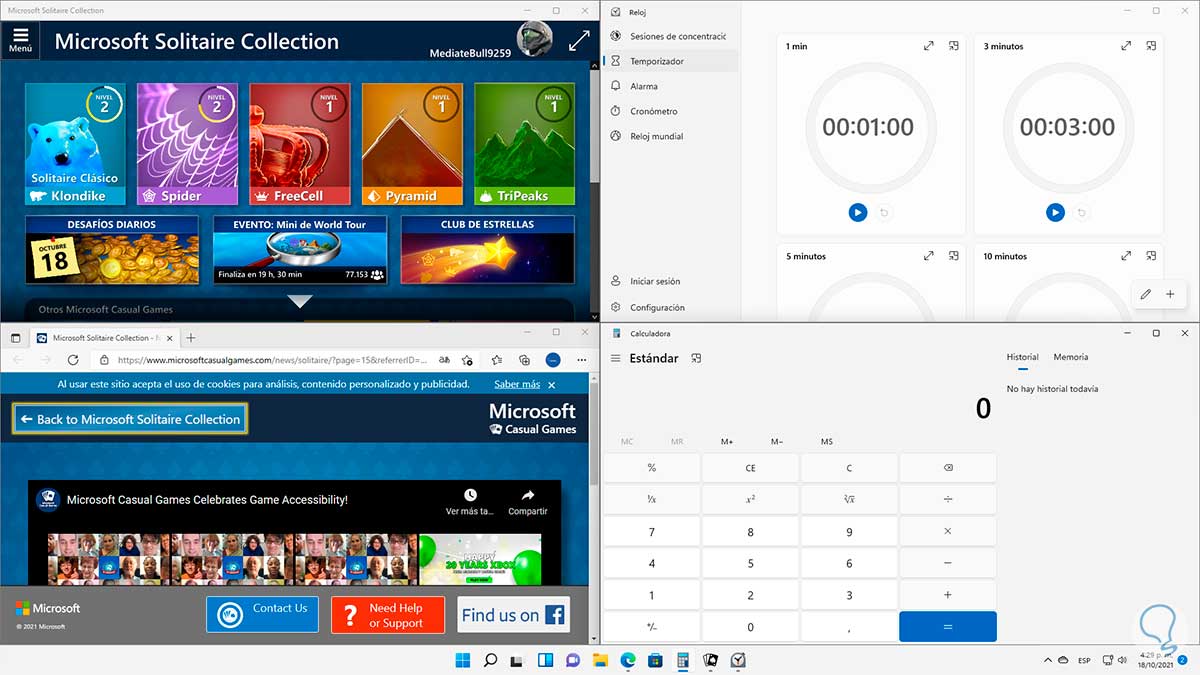The image size is (1200, 675).
Task: Open the taskbar Search magnifier
Action: [491, 660]
